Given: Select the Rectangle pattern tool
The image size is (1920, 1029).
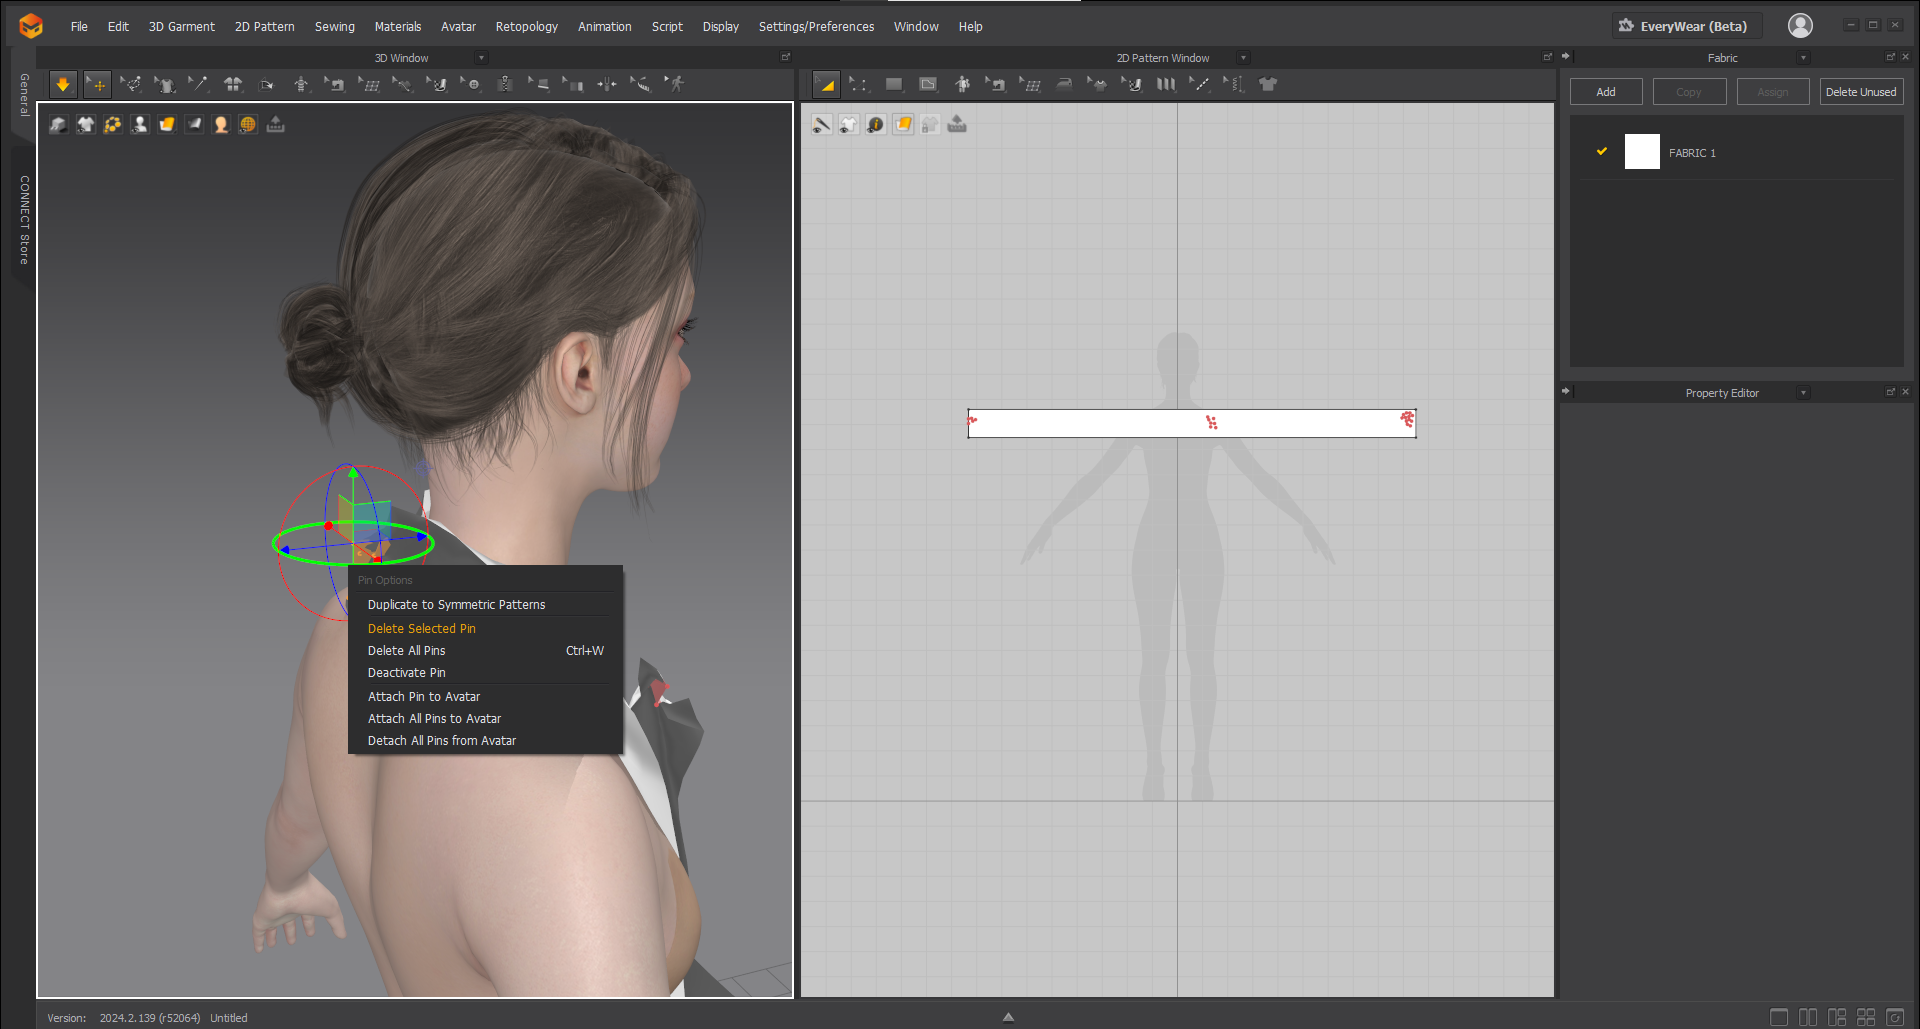Looking at the screenshot, I should click(x=894, y=85).
